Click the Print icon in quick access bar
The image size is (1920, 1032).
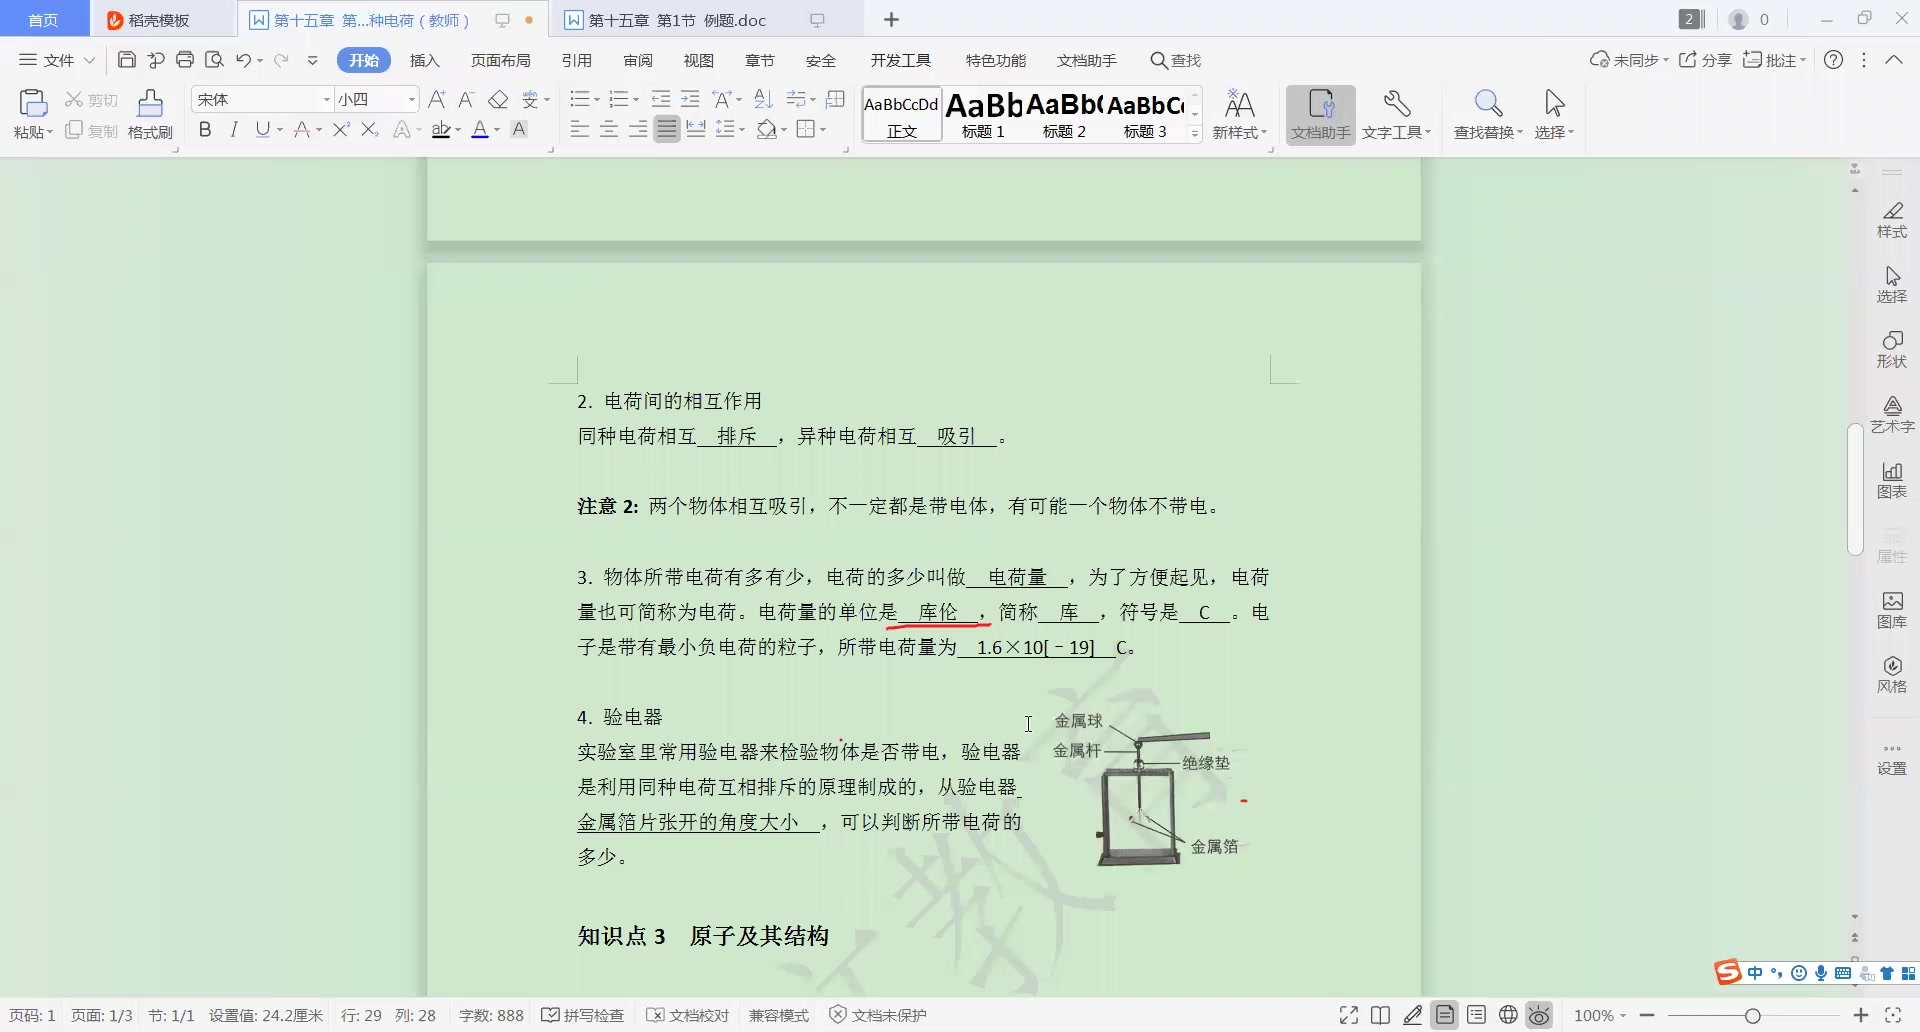pyautogui.click(x=185, y=60)
